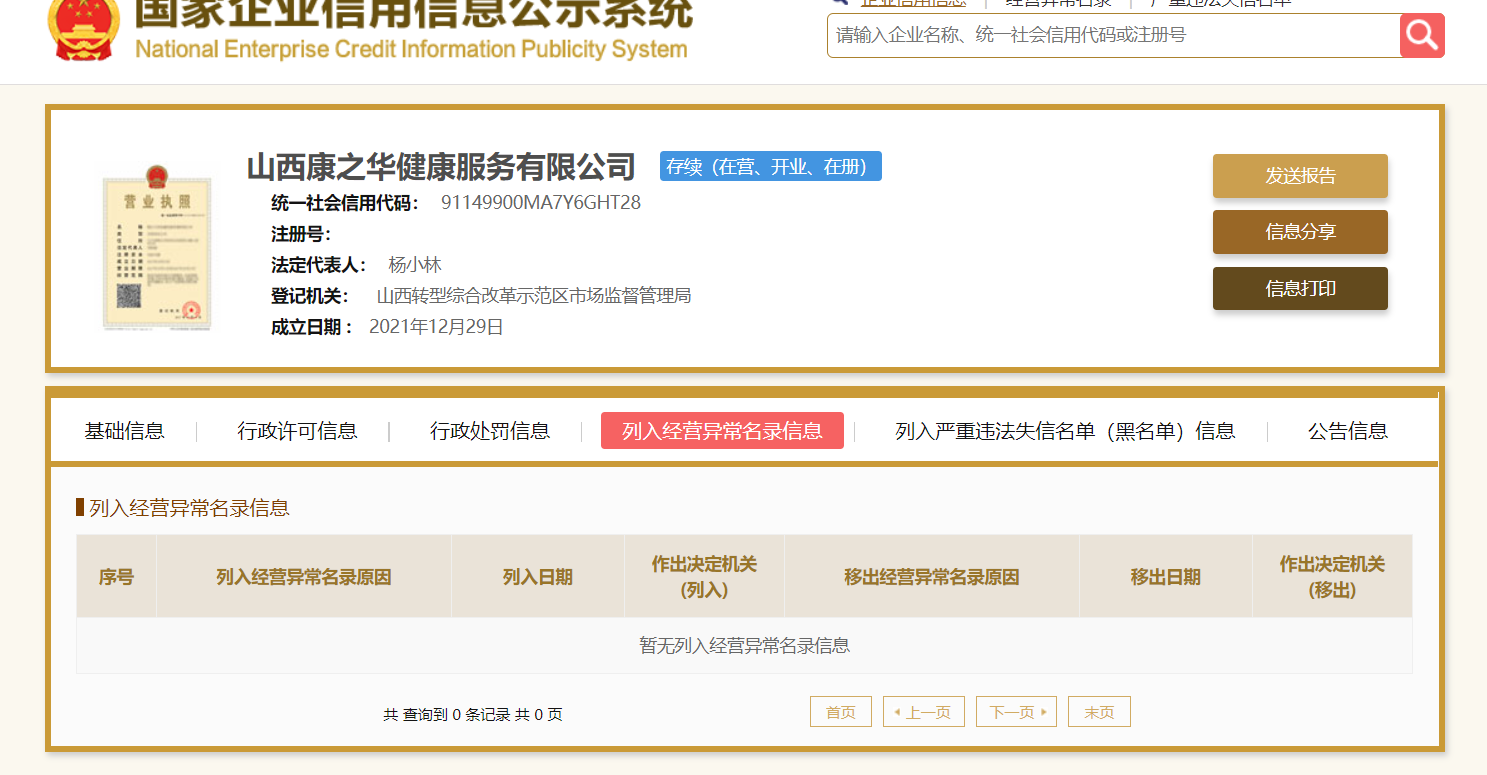Click the 存续(在营、开业、在册) status badge
This screenshot has width=1487, height=775.
[x=771, y=167]
